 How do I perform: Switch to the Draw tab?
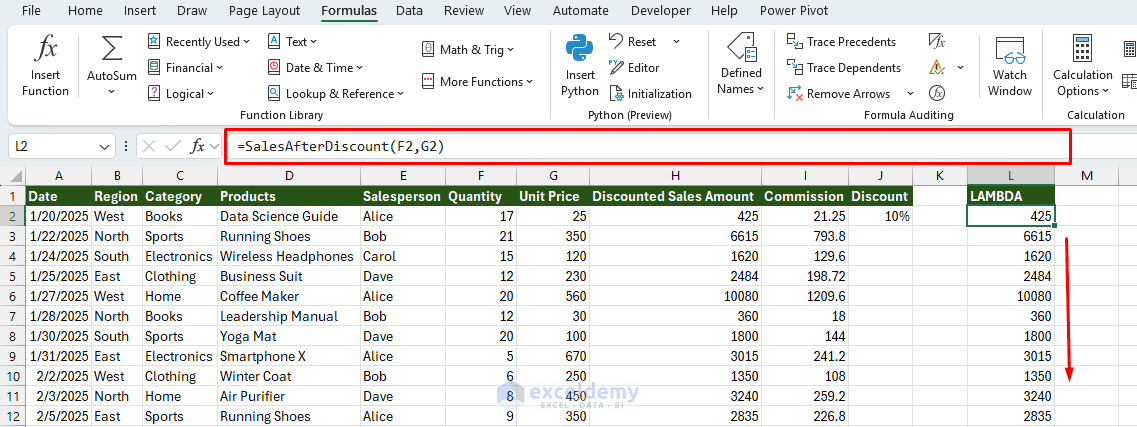(x=192, y=11)
